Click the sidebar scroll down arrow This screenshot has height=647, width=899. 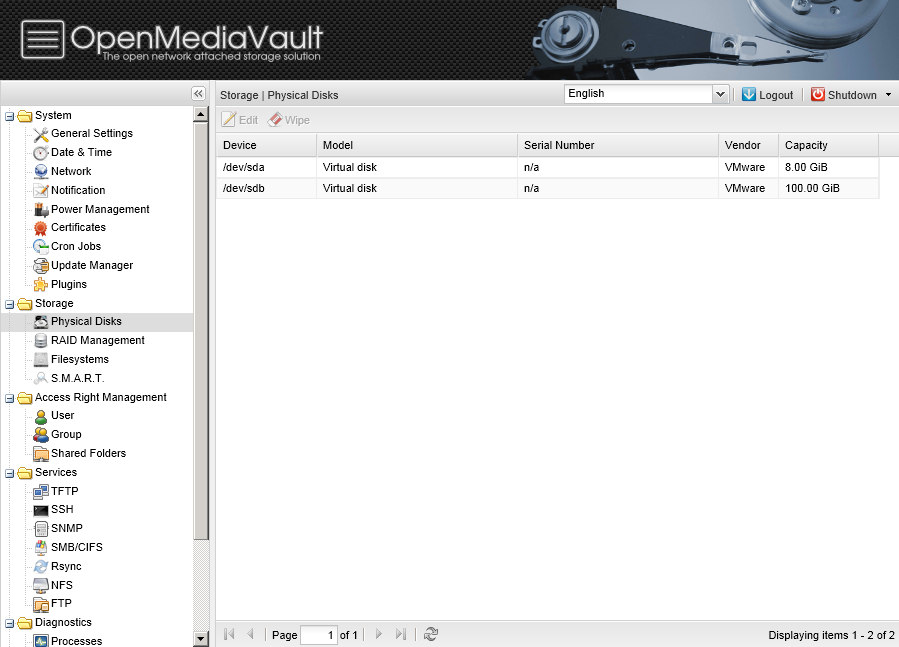click(201, 638)
